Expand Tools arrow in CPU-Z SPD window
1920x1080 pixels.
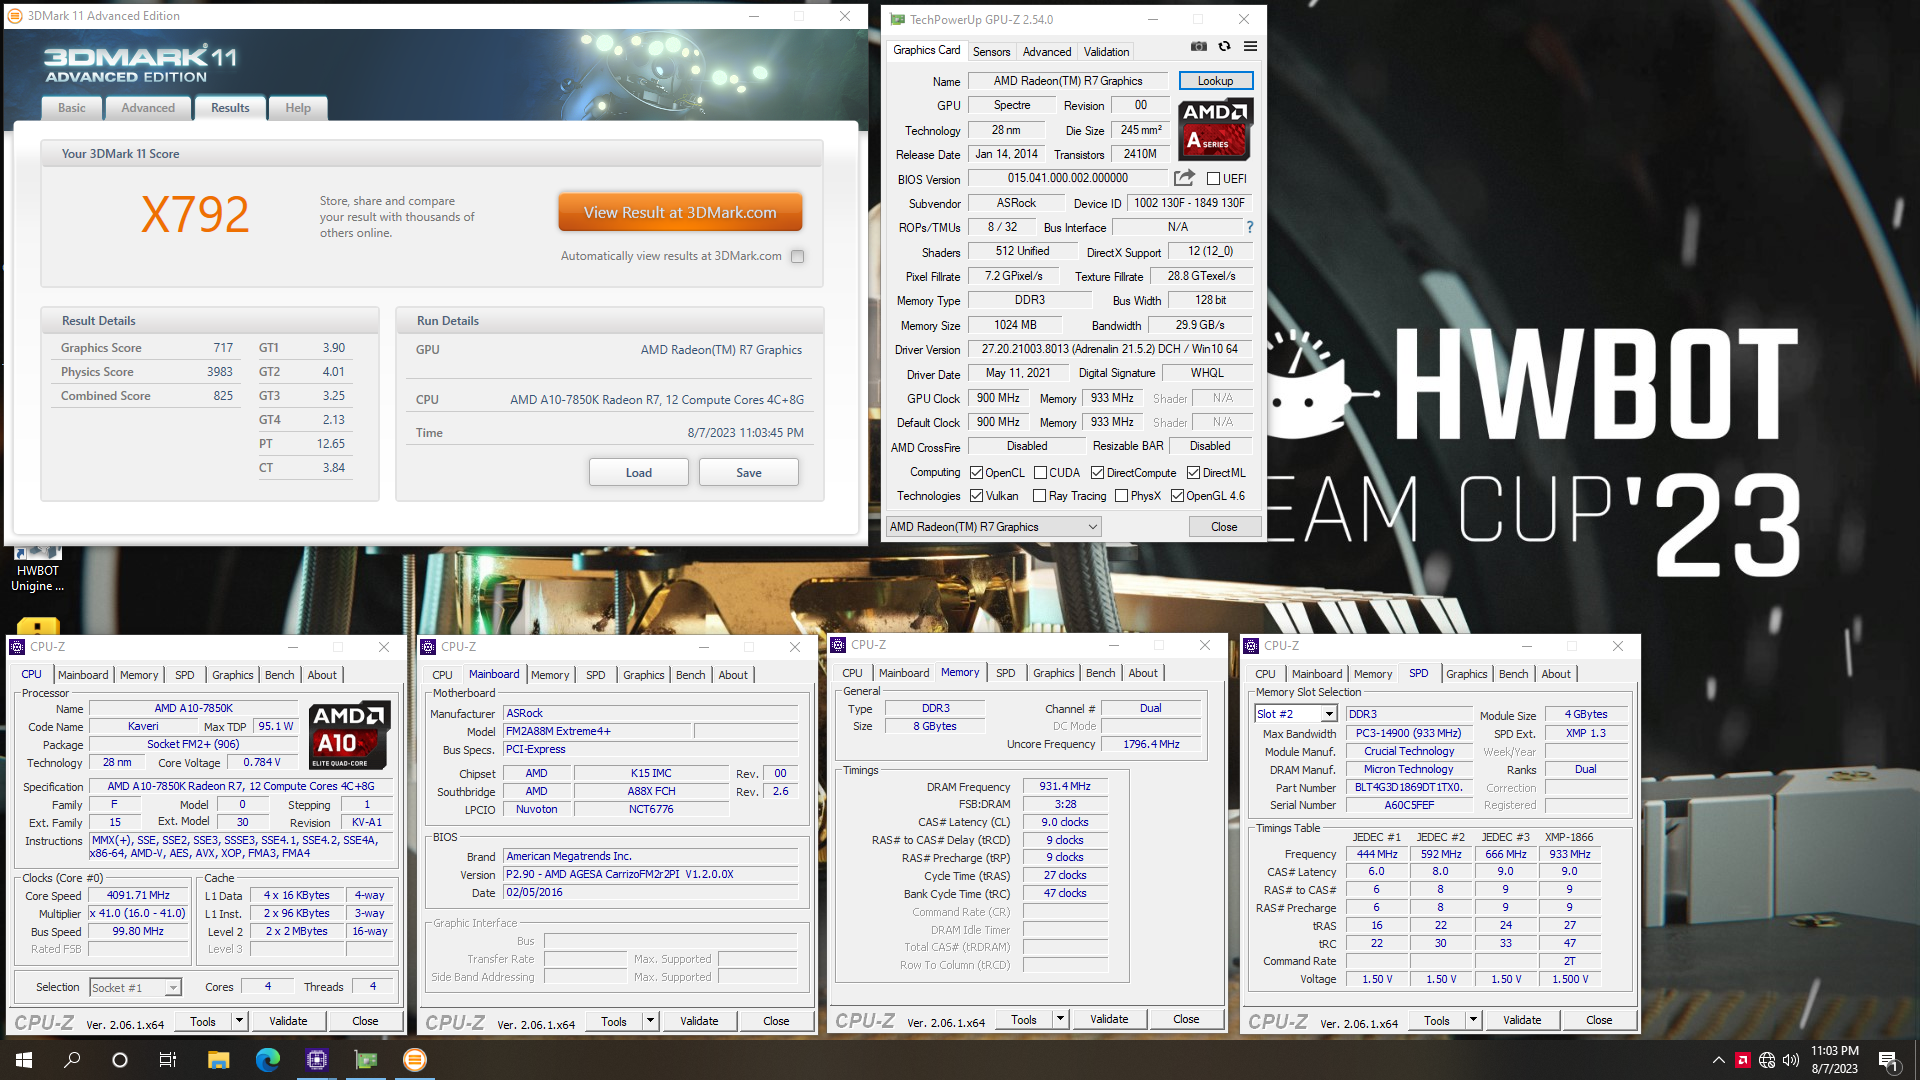pos(1473,1020)
